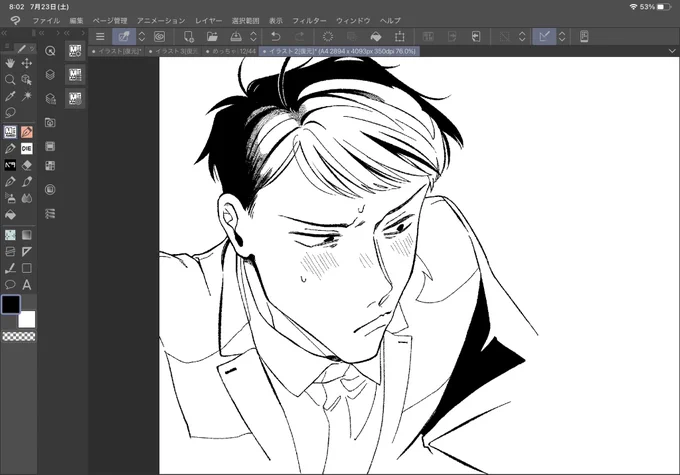Screen dimensions: 680x475
Task: Toggle the highlighted touch gesture pen button
Action: coord(124,37)
